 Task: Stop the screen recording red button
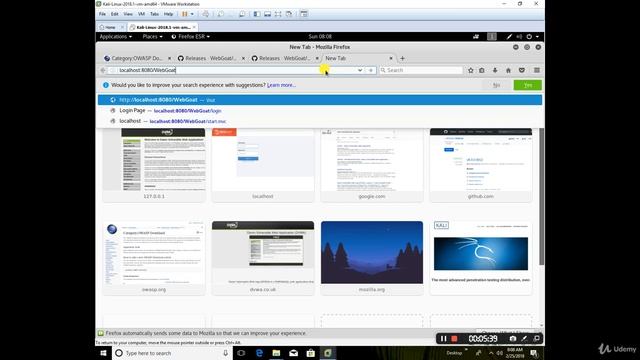[x=454, y=339]
